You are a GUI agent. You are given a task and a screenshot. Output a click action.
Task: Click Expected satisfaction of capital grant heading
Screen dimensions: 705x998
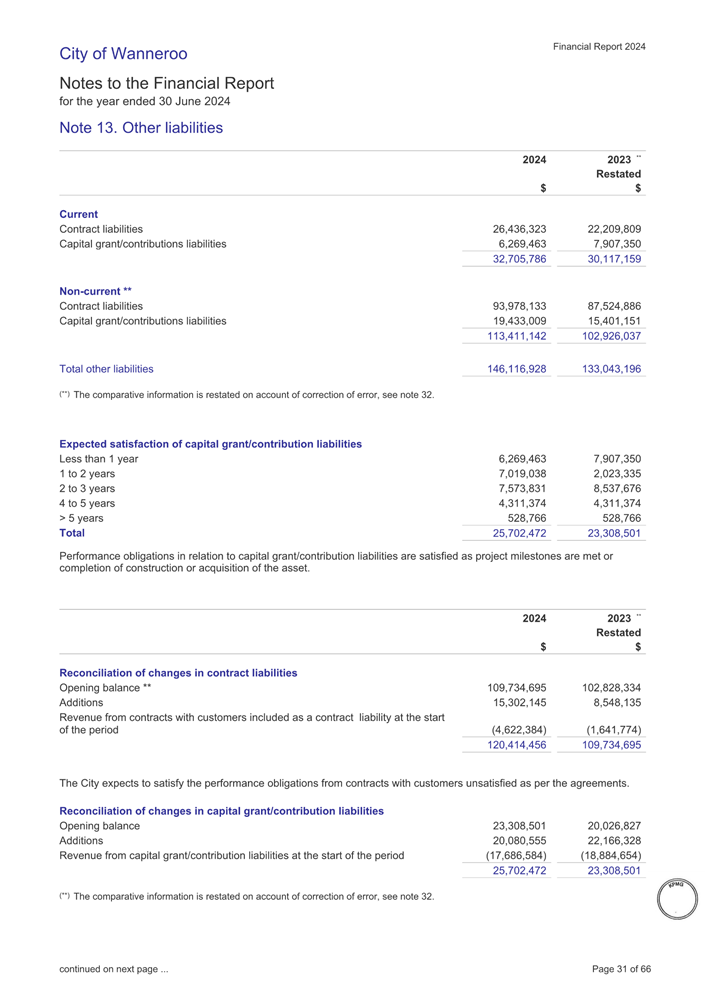pyautogui.click(x=211, y=443)
